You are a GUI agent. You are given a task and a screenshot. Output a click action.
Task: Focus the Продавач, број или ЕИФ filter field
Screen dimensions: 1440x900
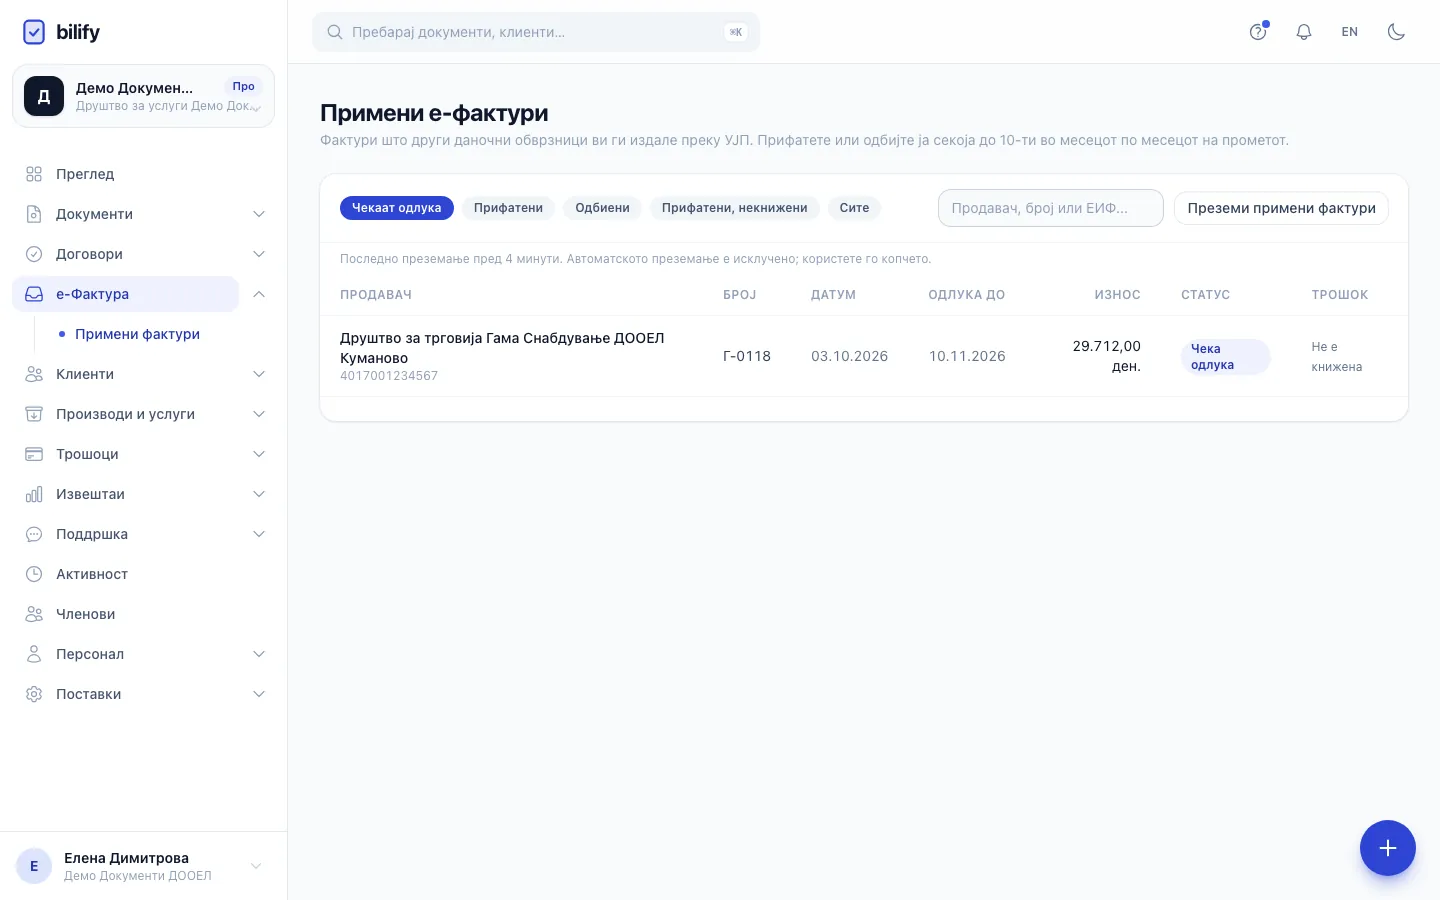click(x=1051, y=208)
